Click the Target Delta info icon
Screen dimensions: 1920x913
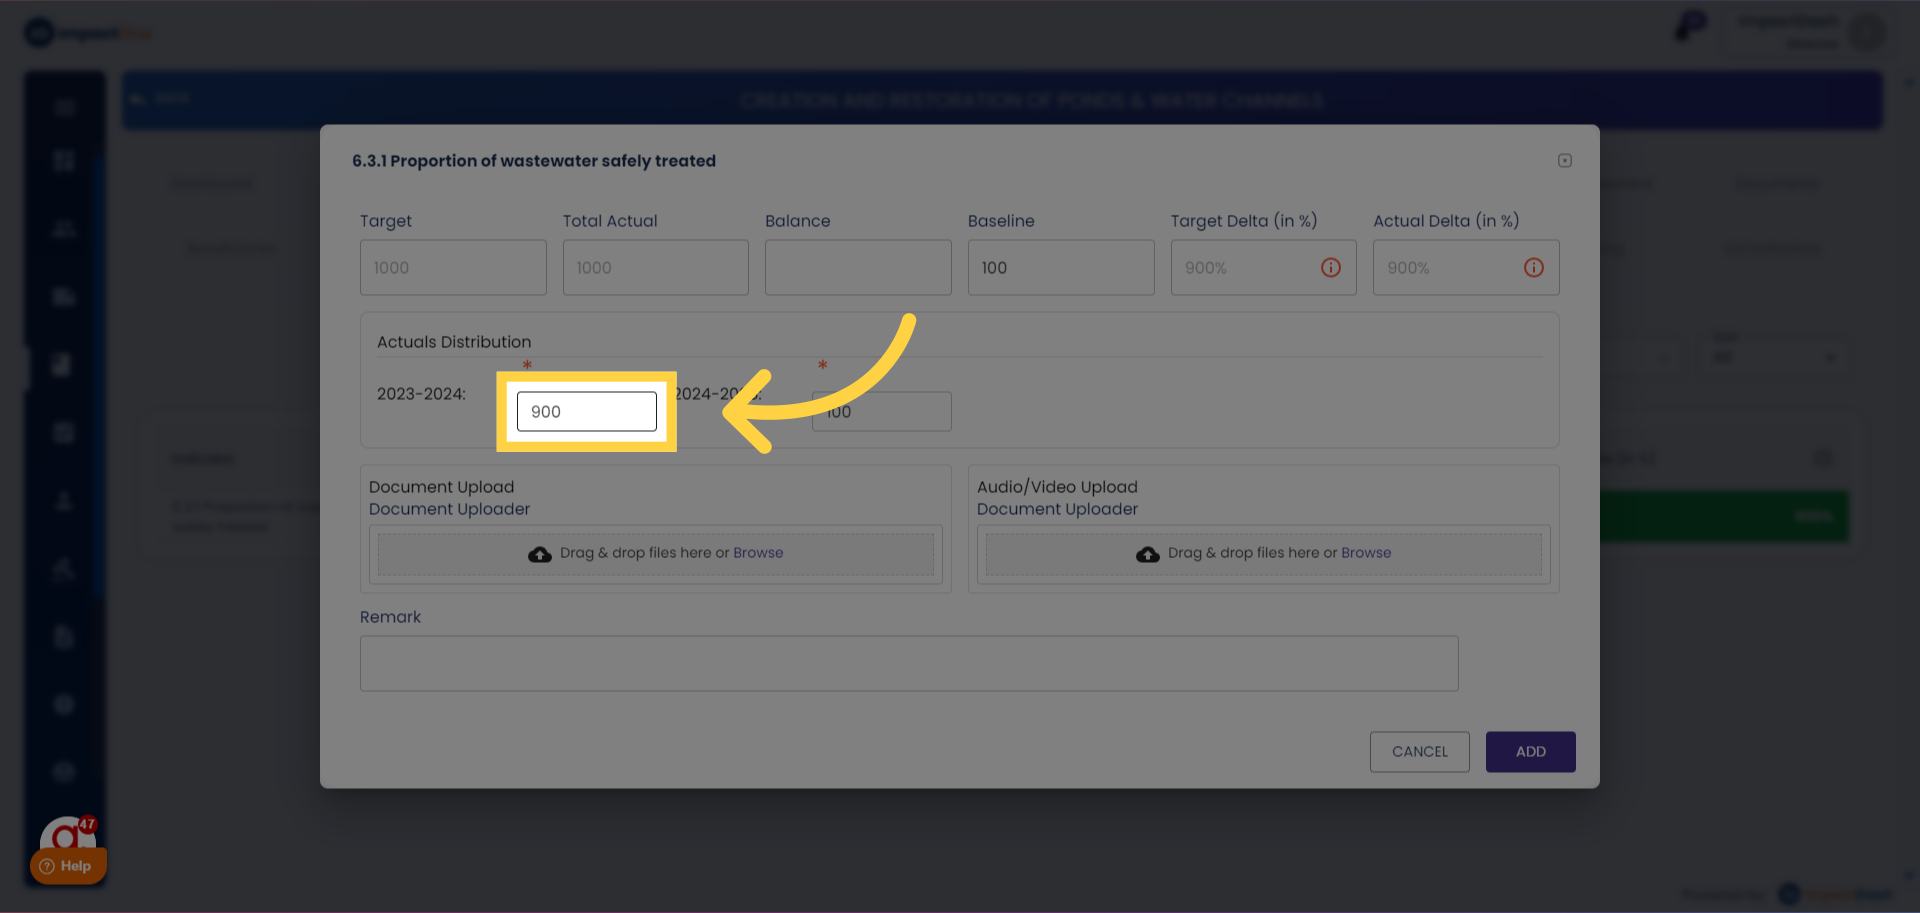click(x=1330, y=267)
